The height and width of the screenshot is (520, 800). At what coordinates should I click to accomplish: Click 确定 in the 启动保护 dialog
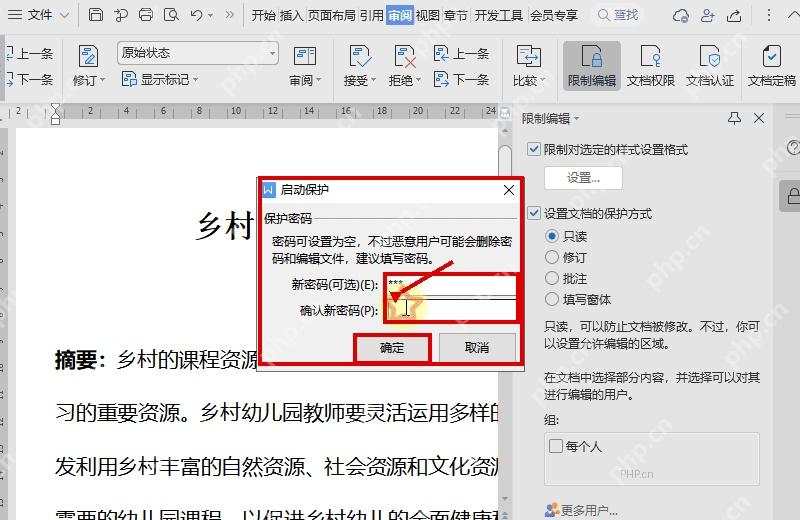click(392, 348)
